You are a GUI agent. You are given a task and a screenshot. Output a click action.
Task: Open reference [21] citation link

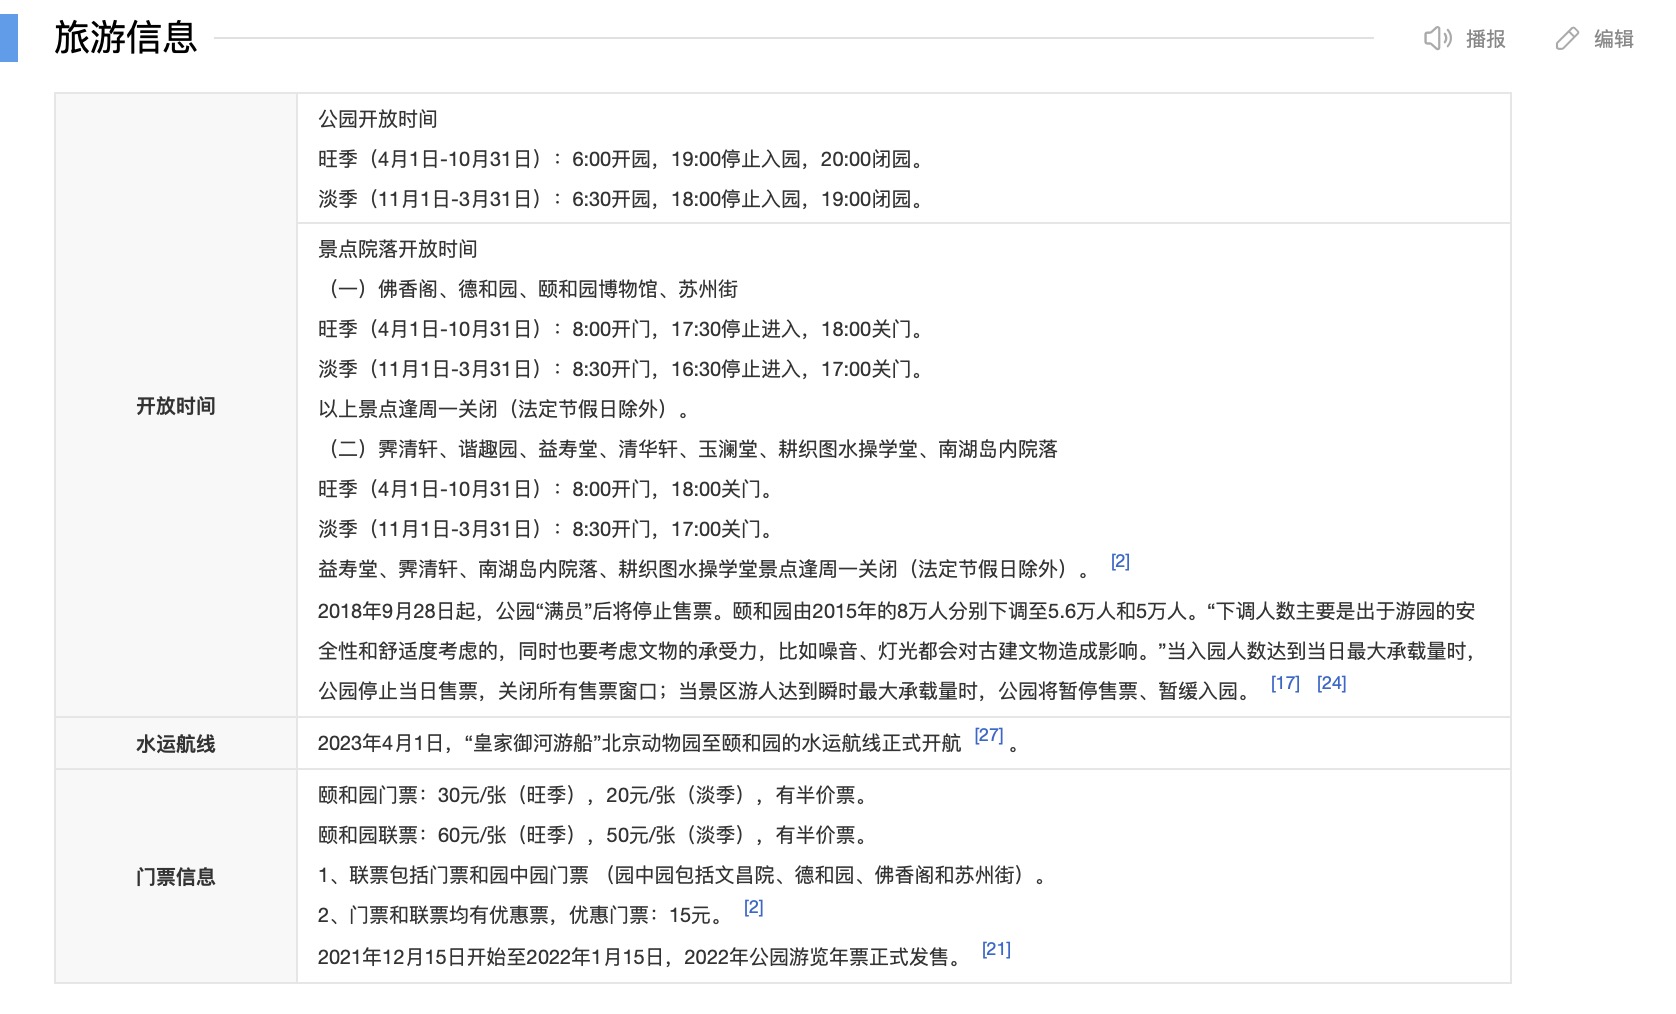[x=996, y=949]
